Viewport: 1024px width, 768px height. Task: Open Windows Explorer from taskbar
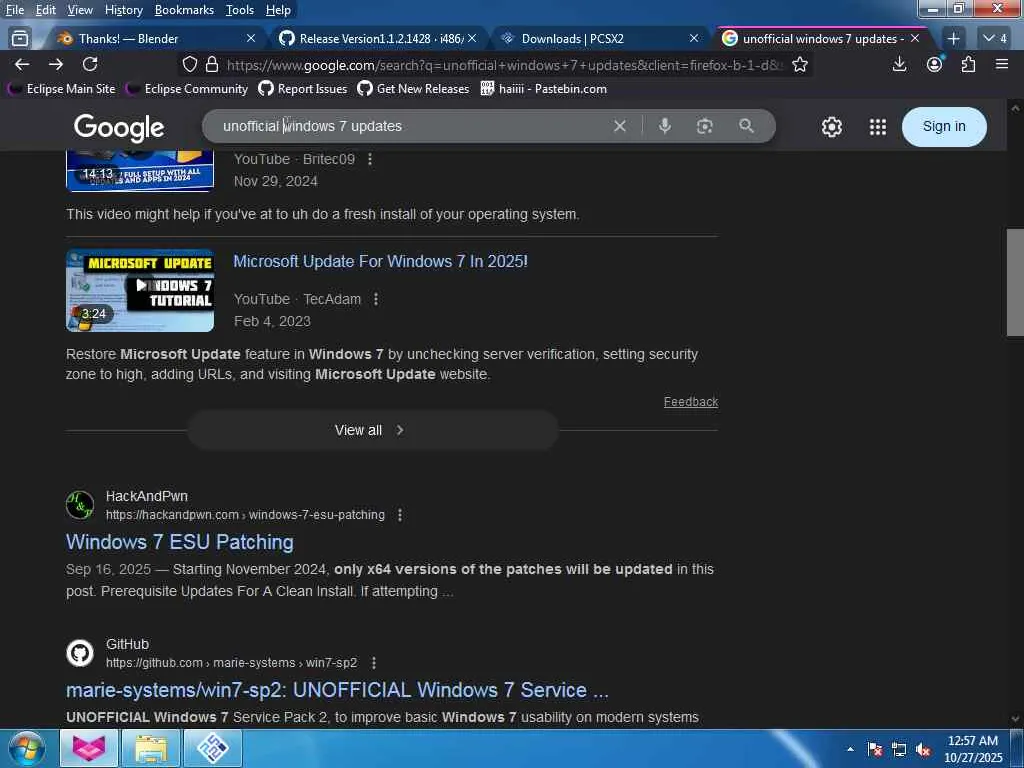[151, 748]
